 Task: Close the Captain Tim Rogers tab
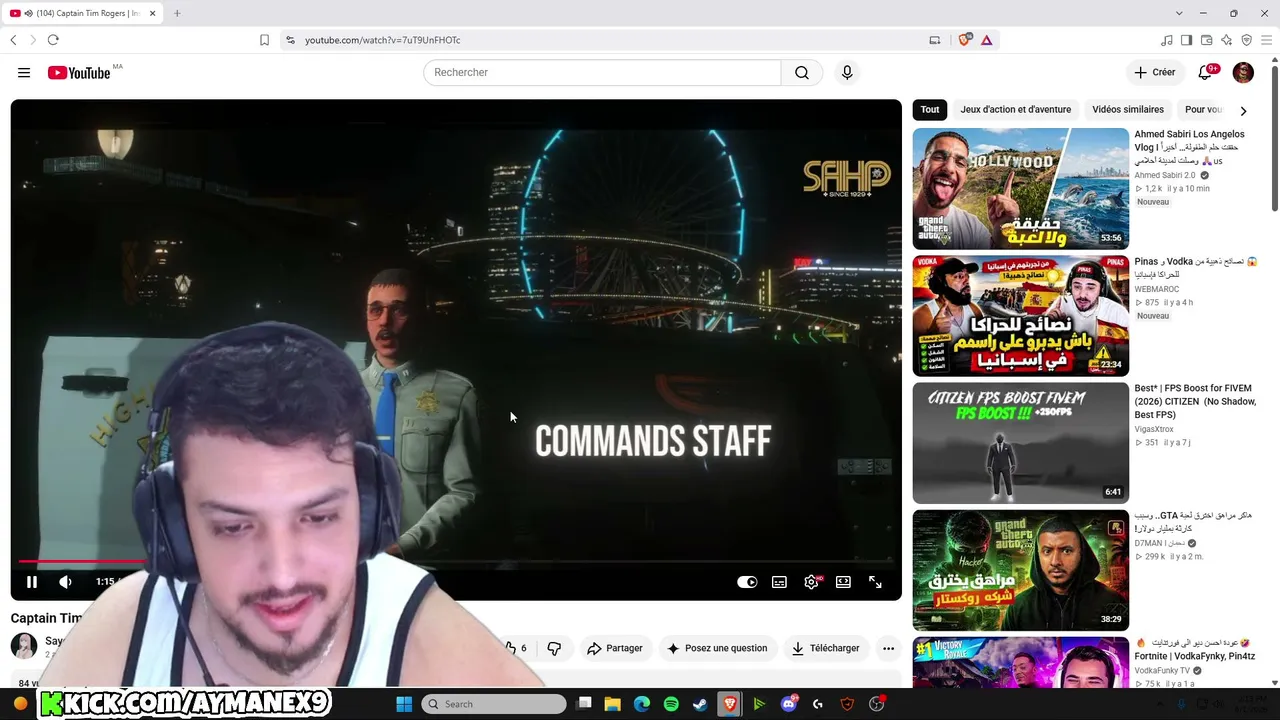153,13
